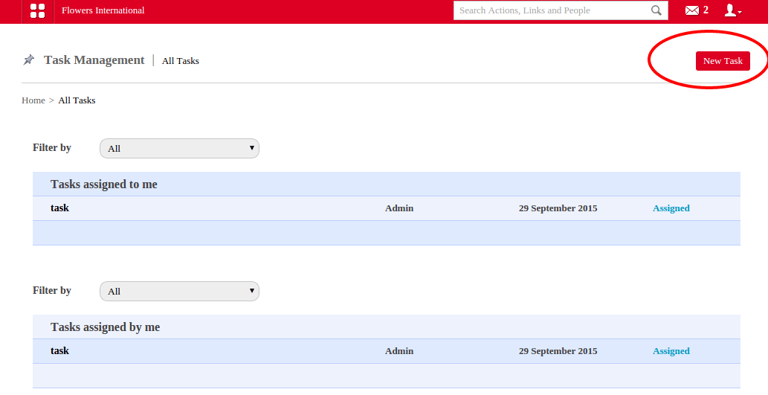Click the Flowers International title

(x=103, y=10)
